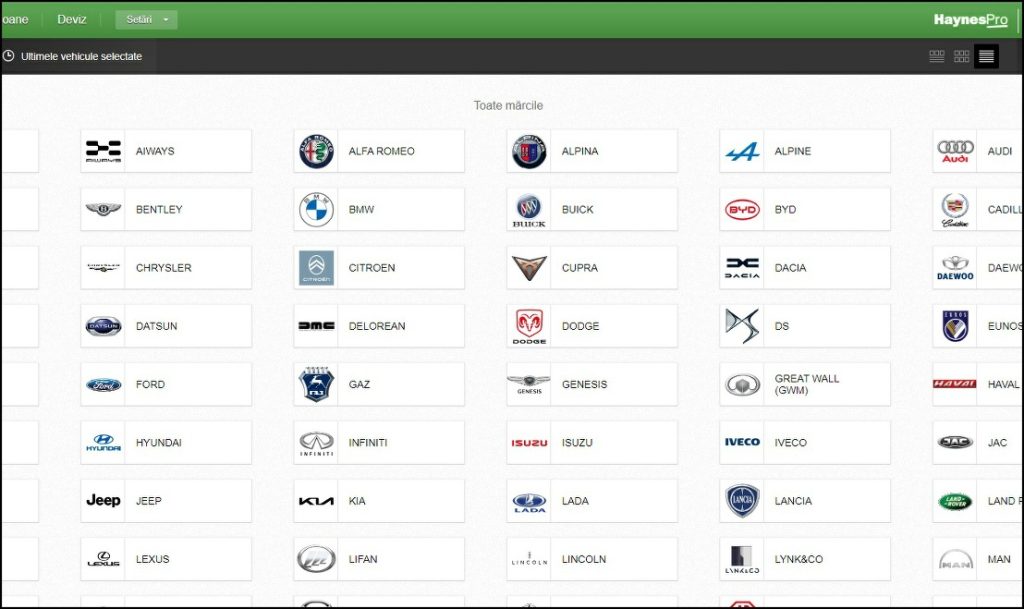
Task: Click the Ford oval logo
Action: 103,384
